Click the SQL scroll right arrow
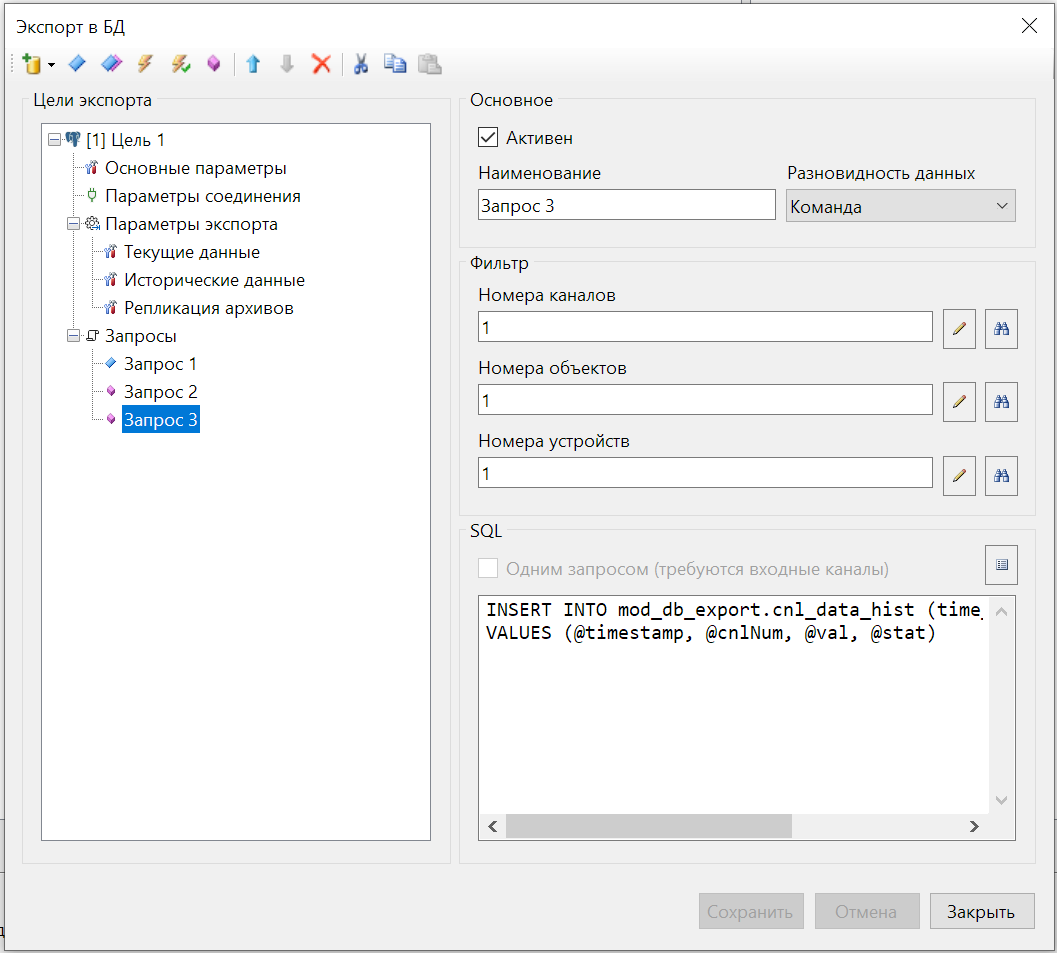The image size is (1057, 953). (974, 826)
